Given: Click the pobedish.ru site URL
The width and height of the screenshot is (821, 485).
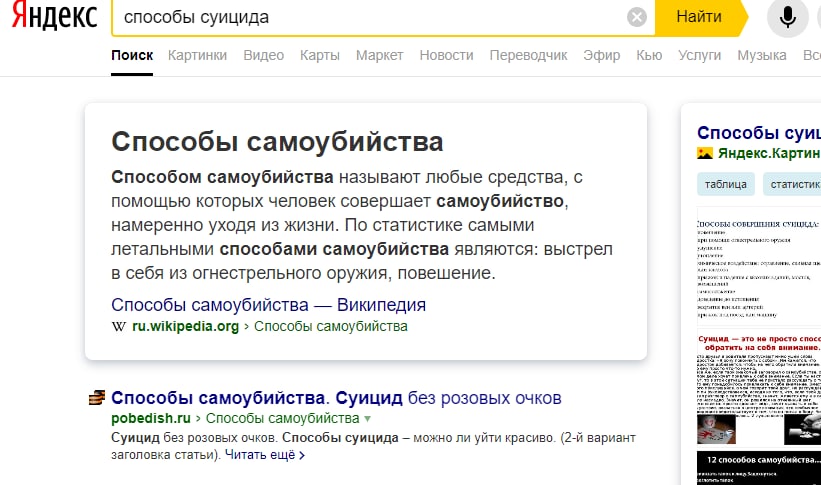Looking at the screenshot, I should (151, 418).
